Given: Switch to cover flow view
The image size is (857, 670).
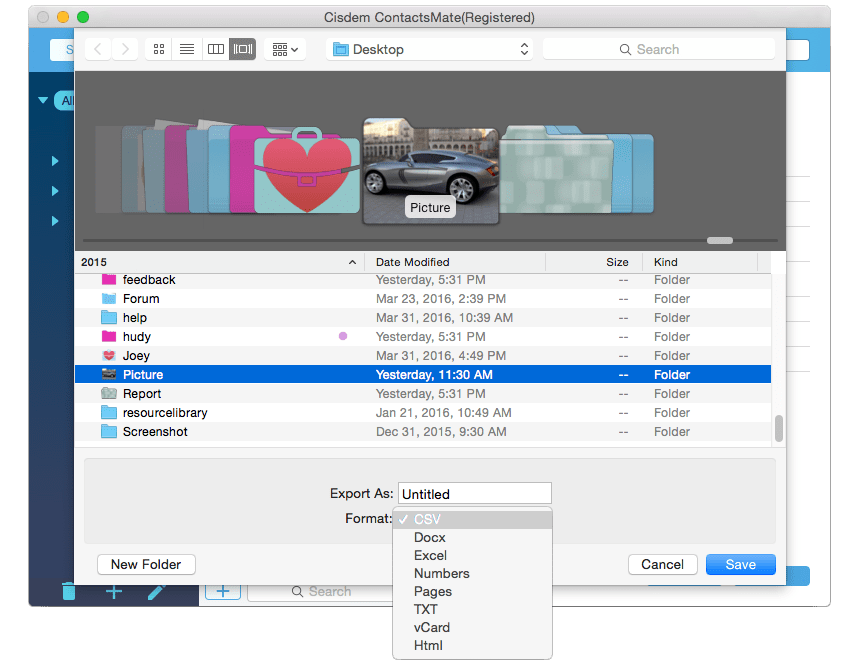Looking at the screenshot, I should coord(243,49).
